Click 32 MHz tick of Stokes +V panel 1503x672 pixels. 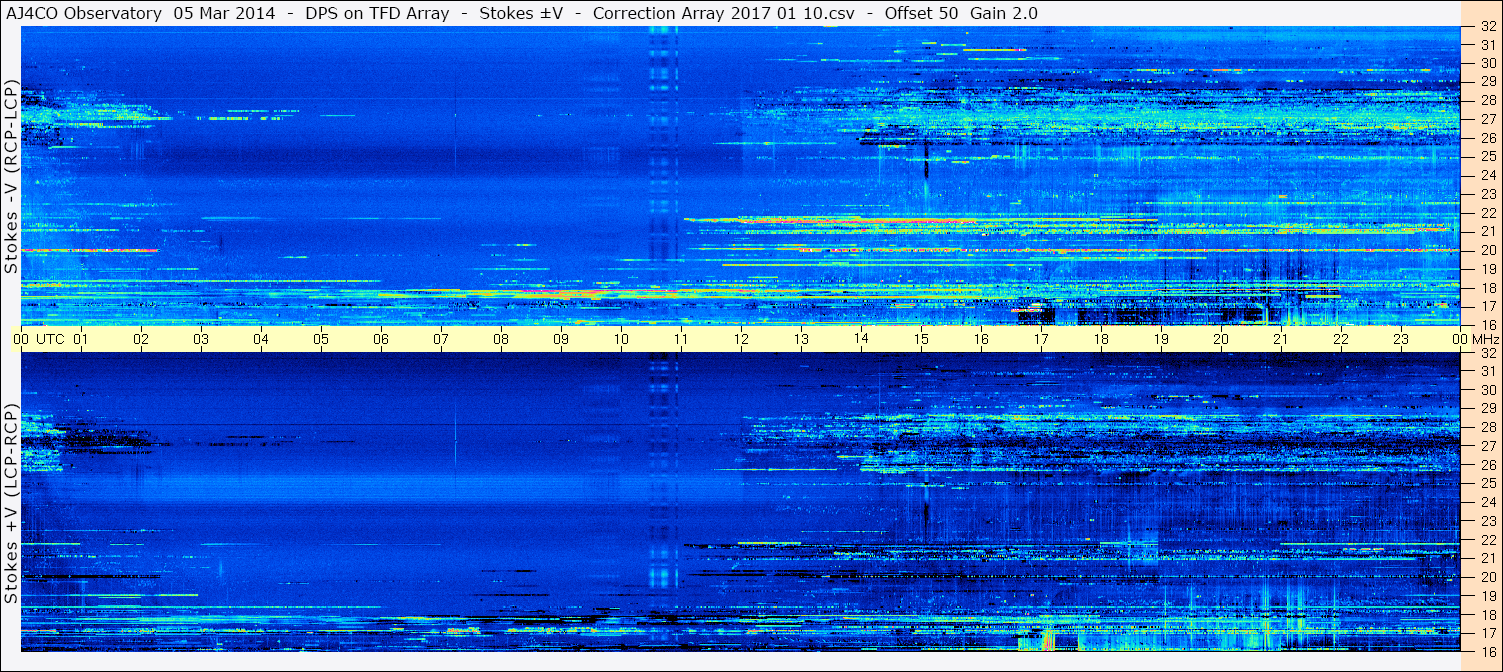pos(1487,353)
